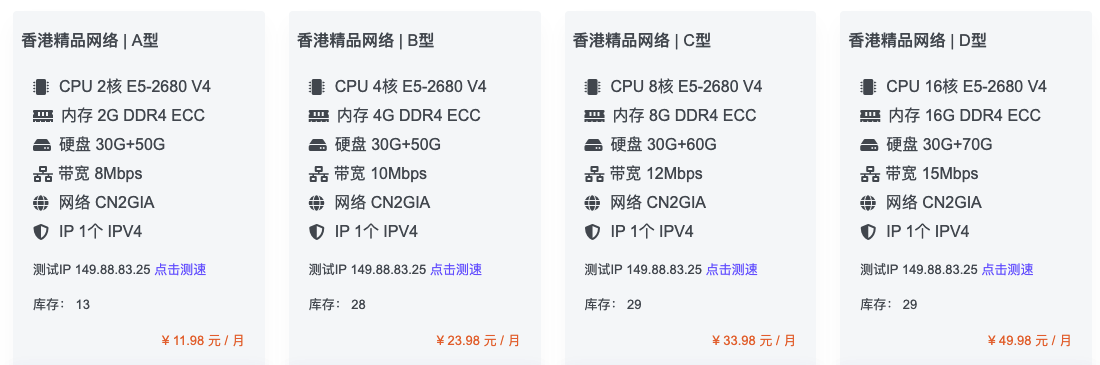The width and height of the screenshot is (1100, 365).
Task: Click the memory icon in B型 card
Action: (318, 115)
